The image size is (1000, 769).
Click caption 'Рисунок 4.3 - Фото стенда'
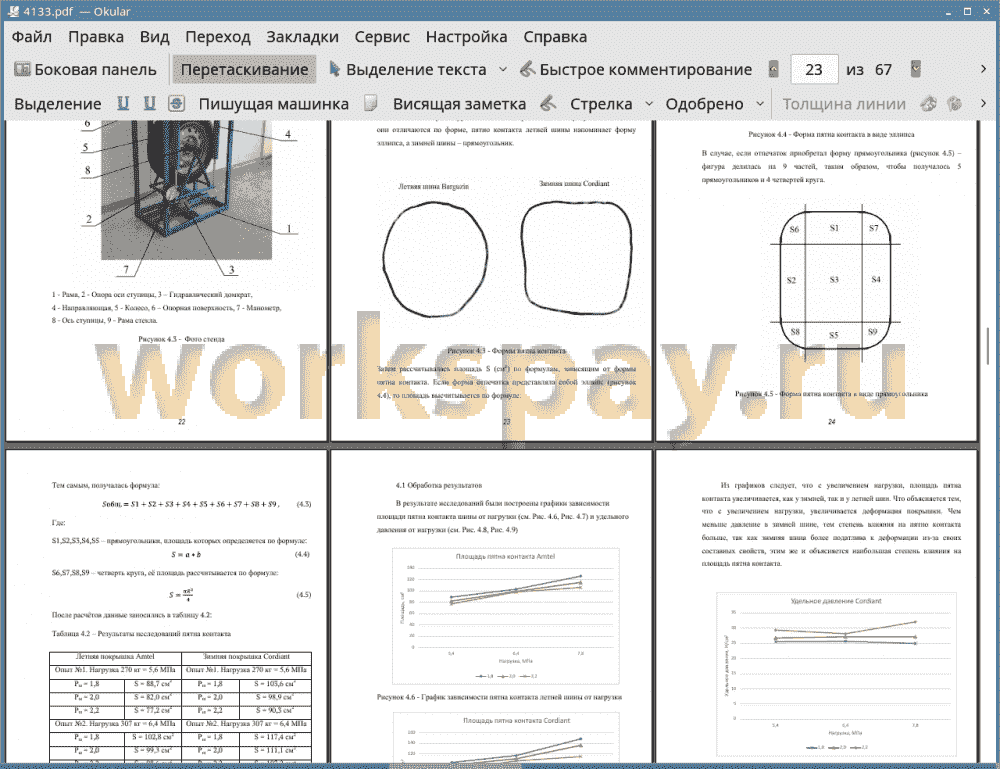pyautogui.click(x=181, y=339)
